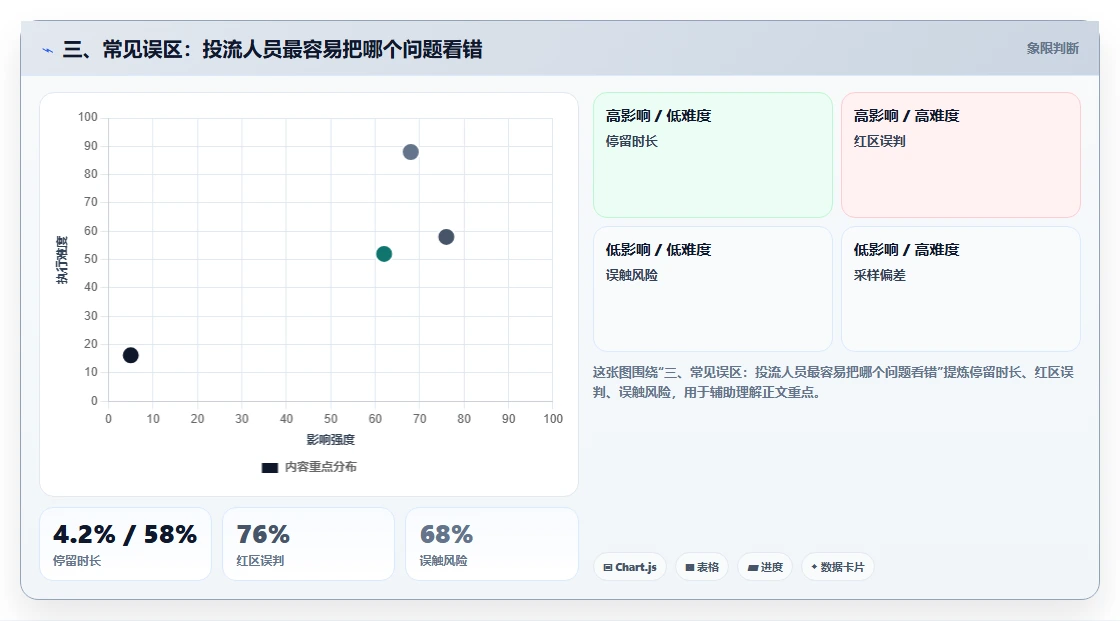Click the 数据卡片 tag chip
This screenshot has width=1120, height=621.
click(837, 567)
